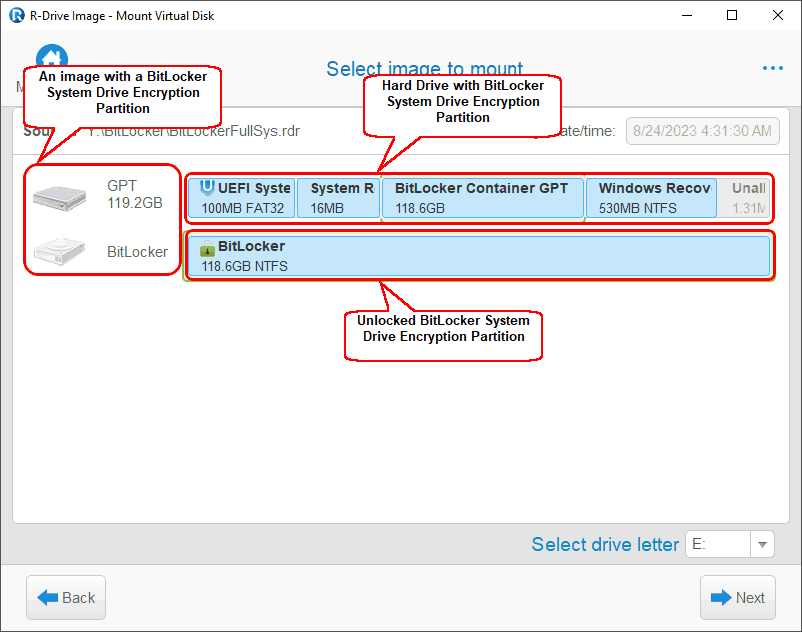Select the Windows Recovery 530MB NTFS partition
The width and height of the screenshot is (802, 632).
click(x=651, y=198)
